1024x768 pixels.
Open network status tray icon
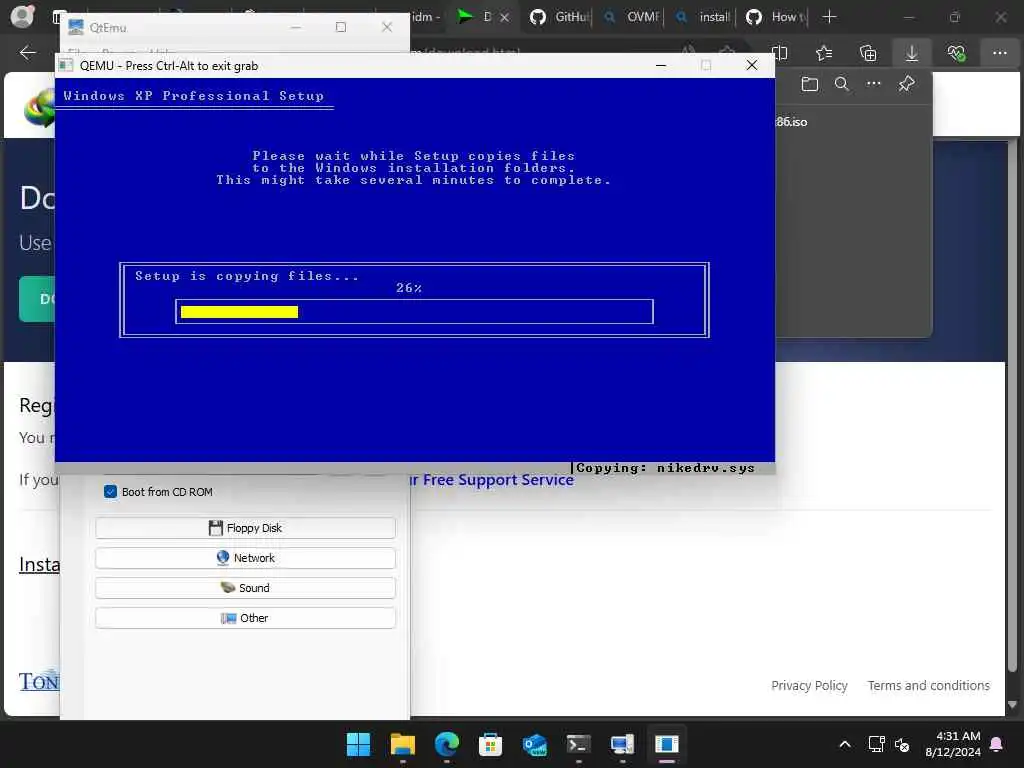(876, 744)
